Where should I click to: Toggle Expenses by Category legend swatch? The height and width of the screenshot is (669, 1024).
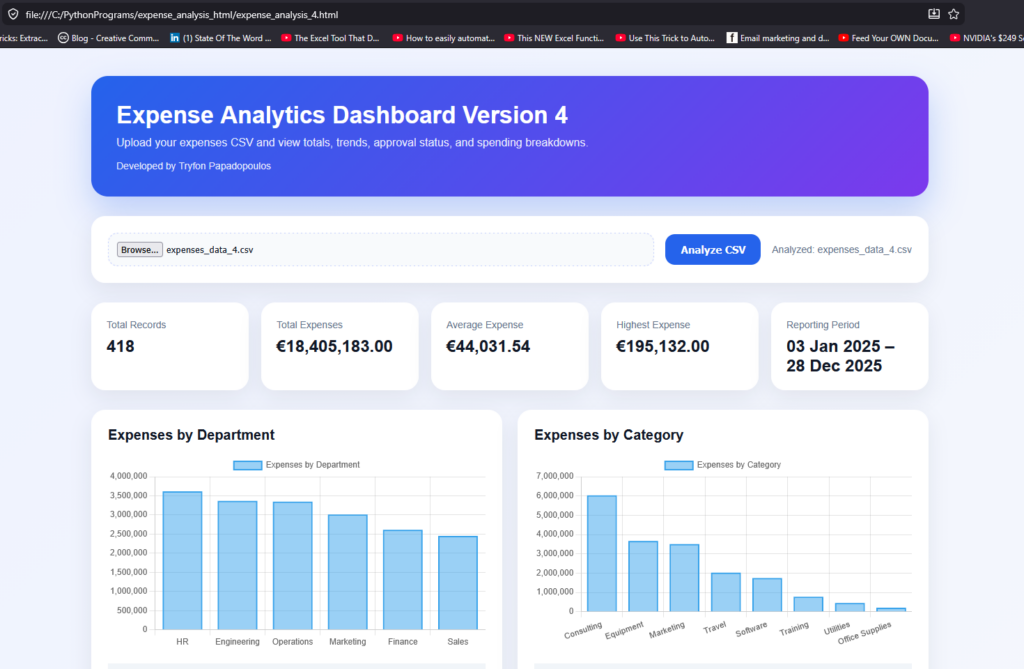679,465
